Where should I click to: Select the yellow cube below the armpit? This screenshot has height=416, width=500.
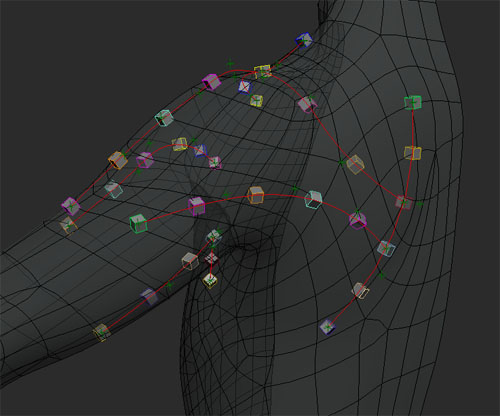[x=210, y=281]
